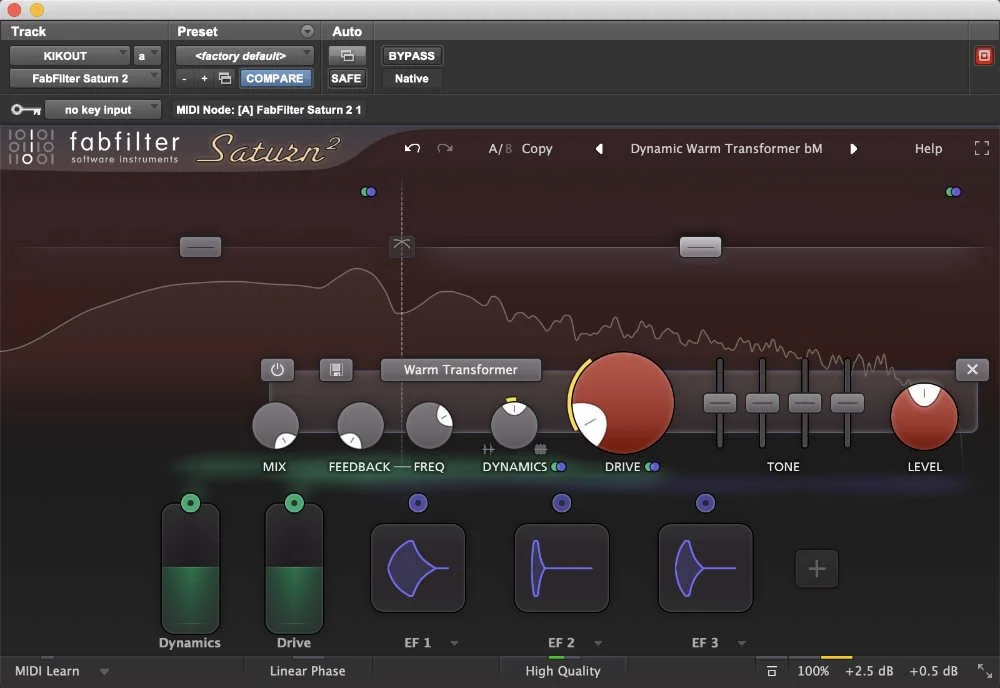Click modulation indicator above the right band
This screenshot has width=1000, height=688.
953,192
